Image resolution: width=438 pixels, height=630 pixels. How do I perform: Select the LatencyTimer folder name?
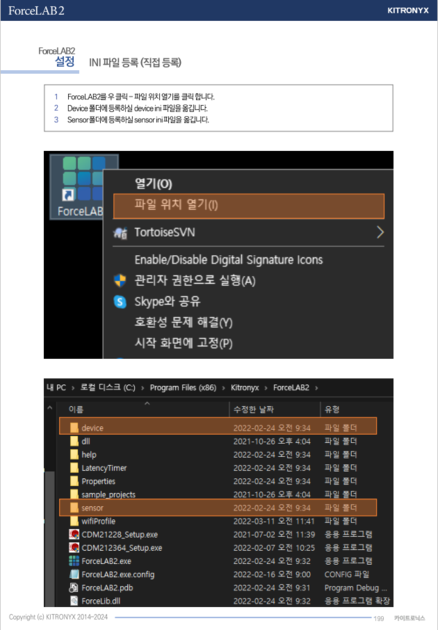tap(104, 468)
